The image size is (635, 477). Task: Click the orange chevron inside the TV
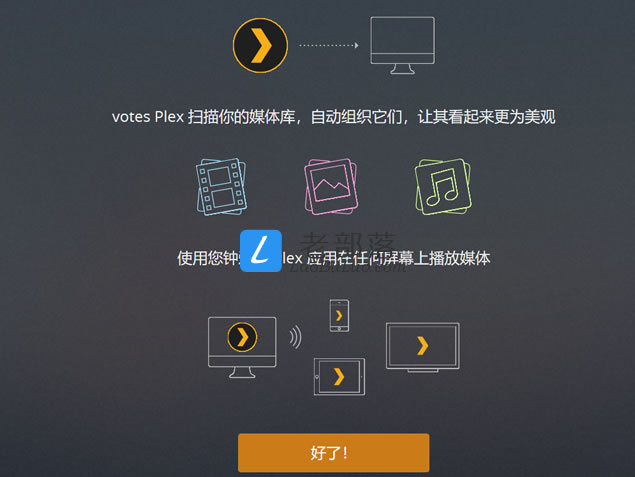pyautogui.click(x=422, y=345)
